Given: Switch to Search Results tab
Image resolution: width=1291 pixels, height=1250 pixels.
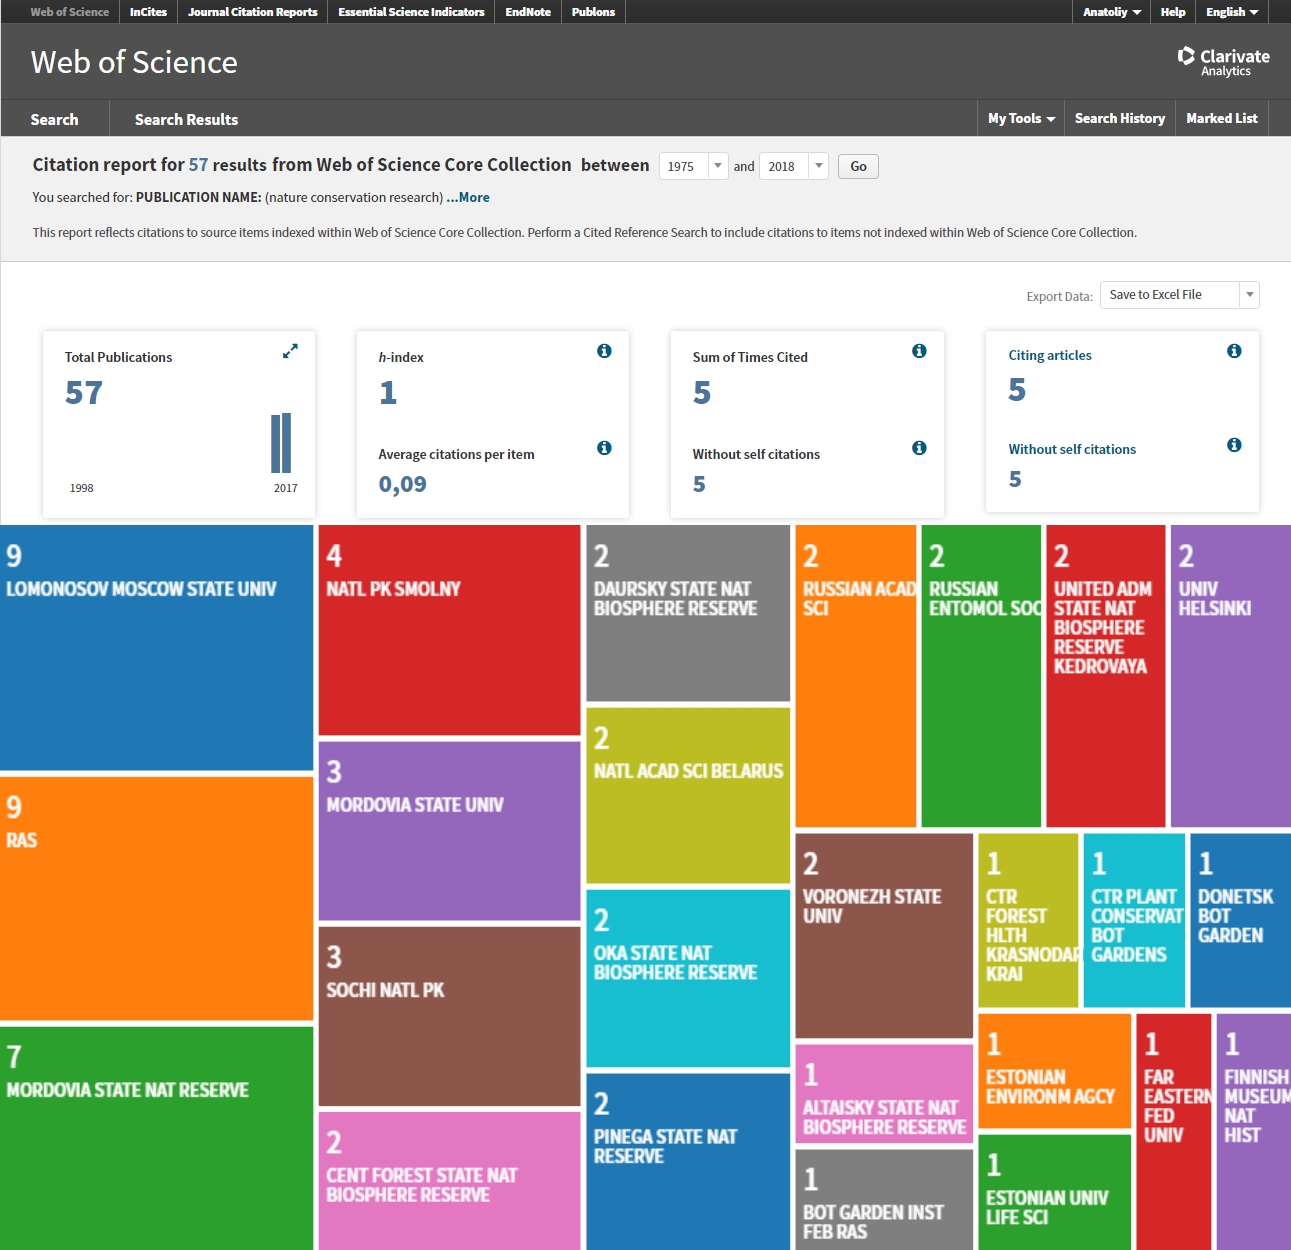Looking at the screenshot, I should coord(186,119).
